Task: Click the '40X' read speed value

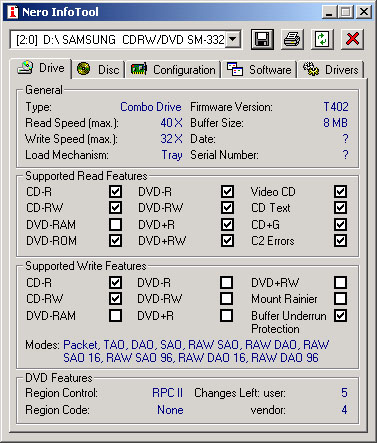Action: click(x=171, y=123)
